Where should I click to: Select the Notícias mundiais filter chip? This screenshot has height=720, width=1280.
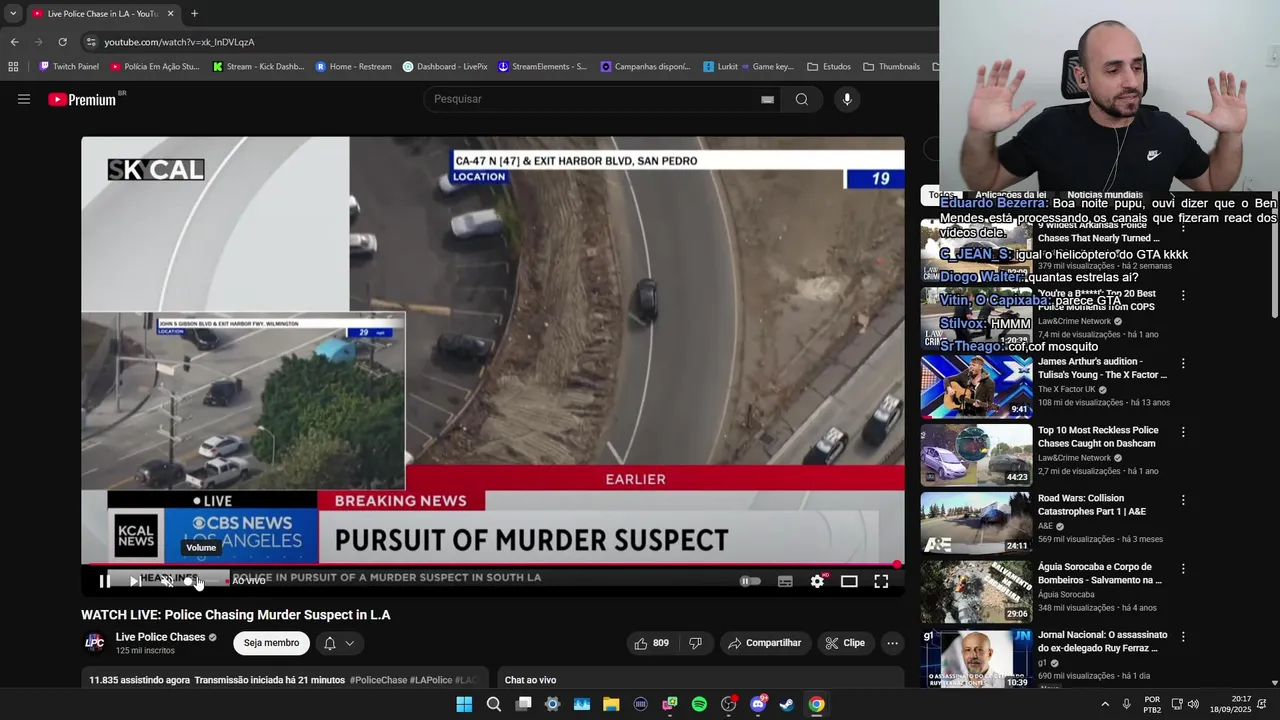[1105, 195]
